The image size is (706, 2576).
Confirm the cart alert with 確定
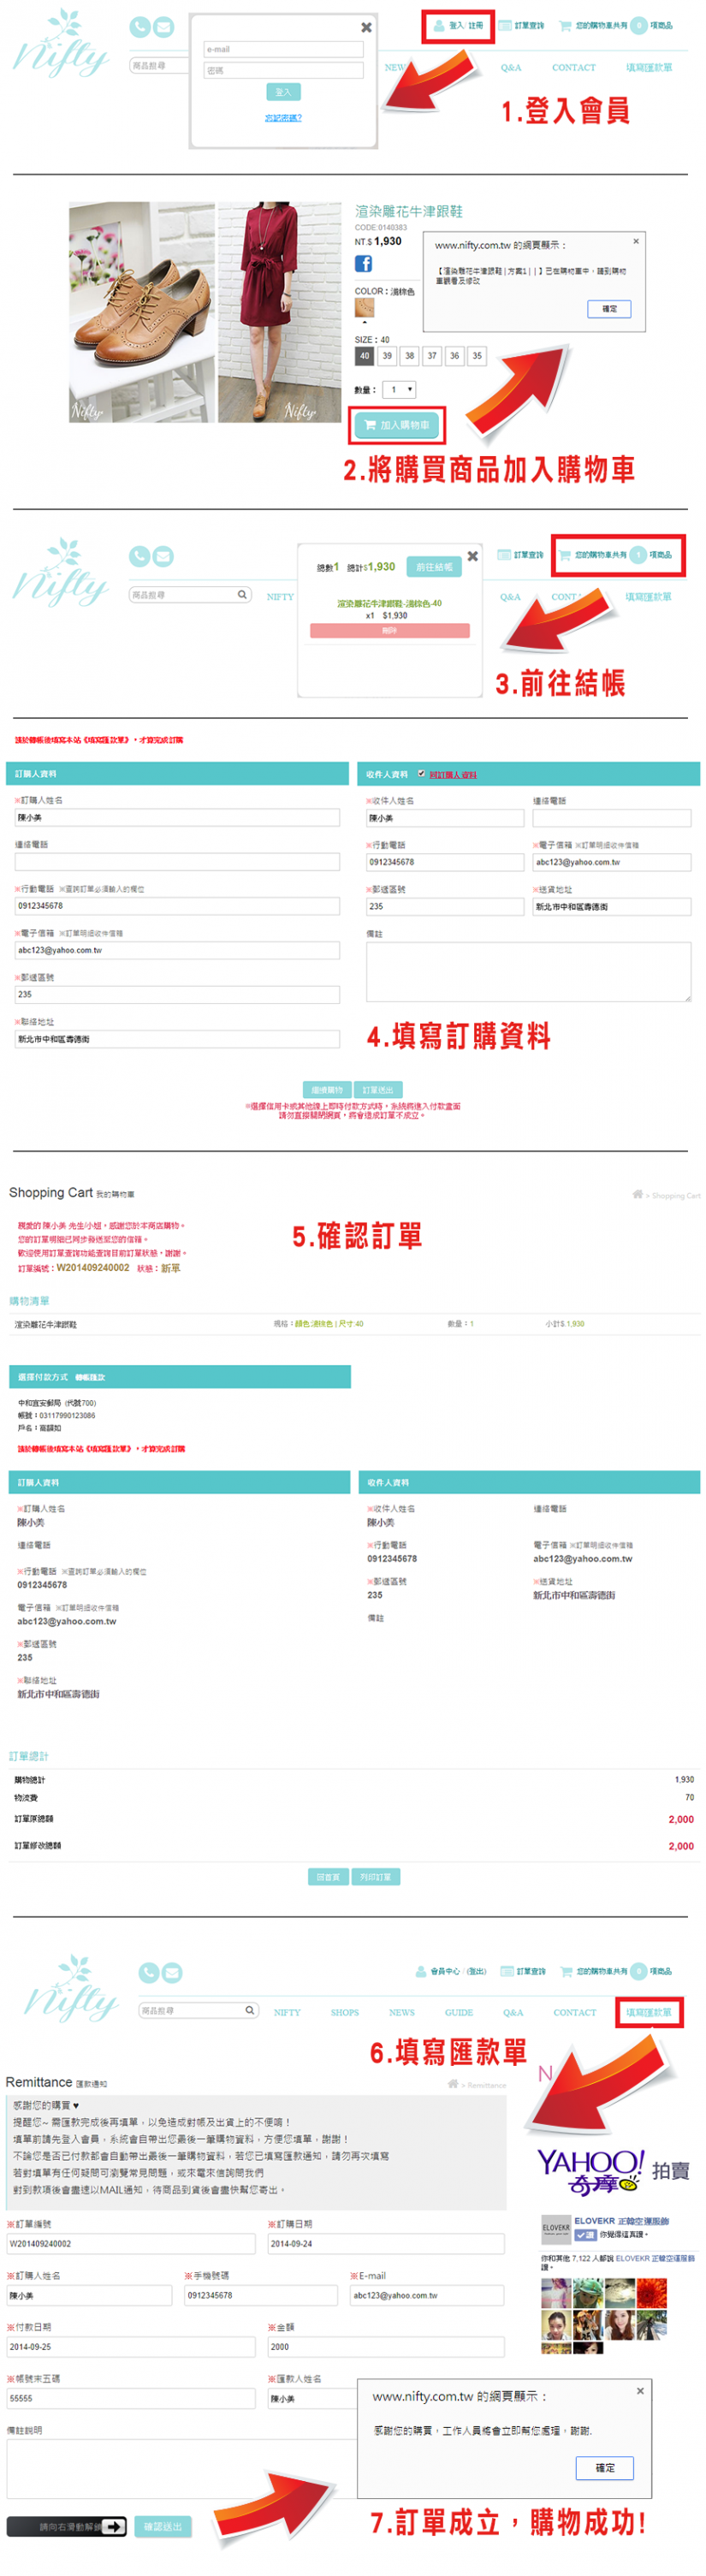tap(609, 309)
